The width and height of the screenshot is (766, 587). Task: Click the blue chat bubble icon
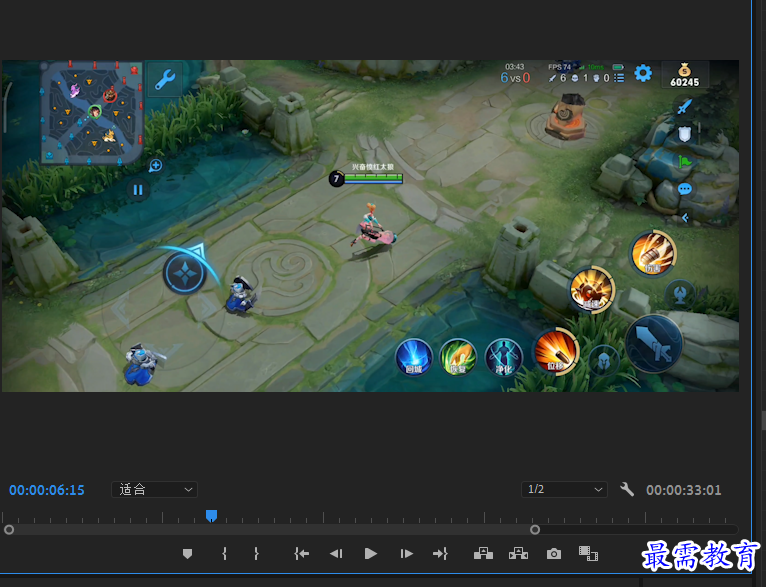(x=684, y=189)
